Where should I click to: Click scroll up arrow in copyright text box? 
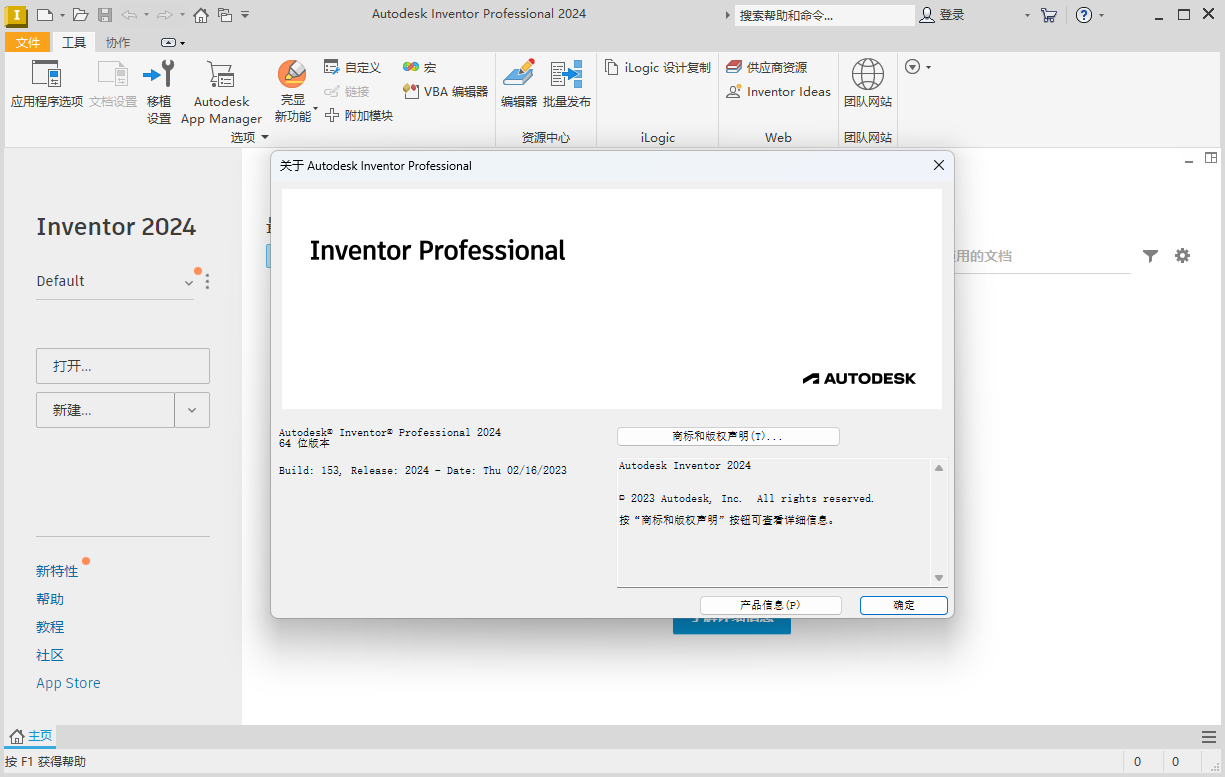(939, 467)
